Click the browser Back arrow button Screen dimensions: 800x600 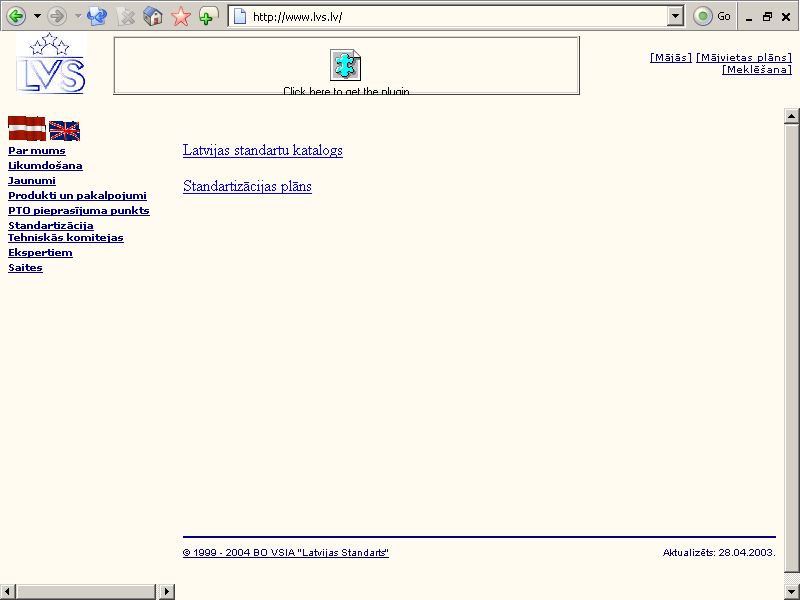click(x=16, y=16)
